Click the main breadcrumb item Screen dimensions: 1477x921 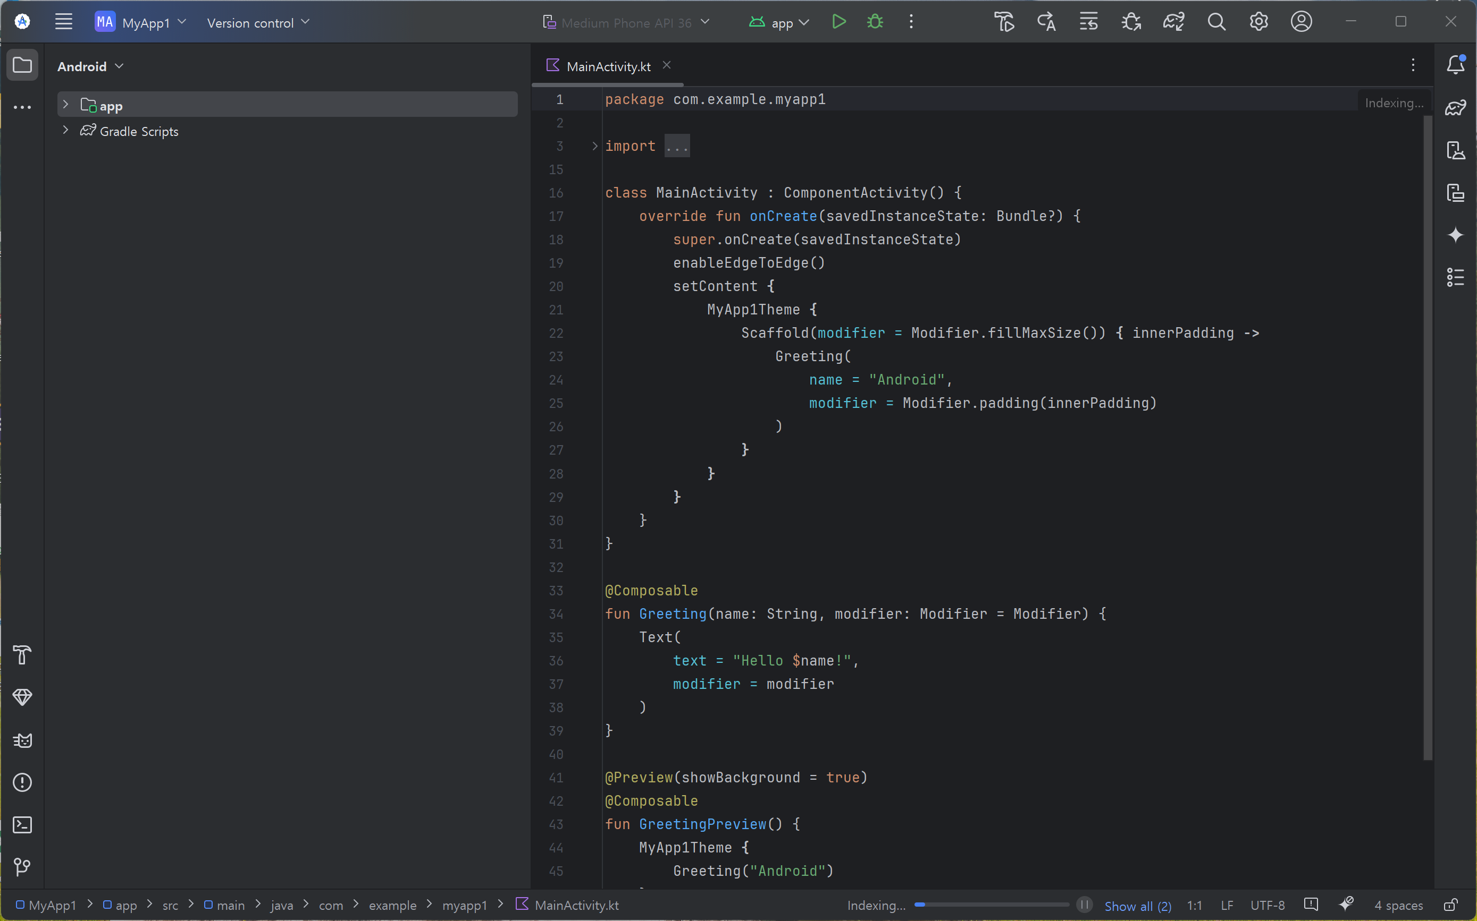pos(224,905)
